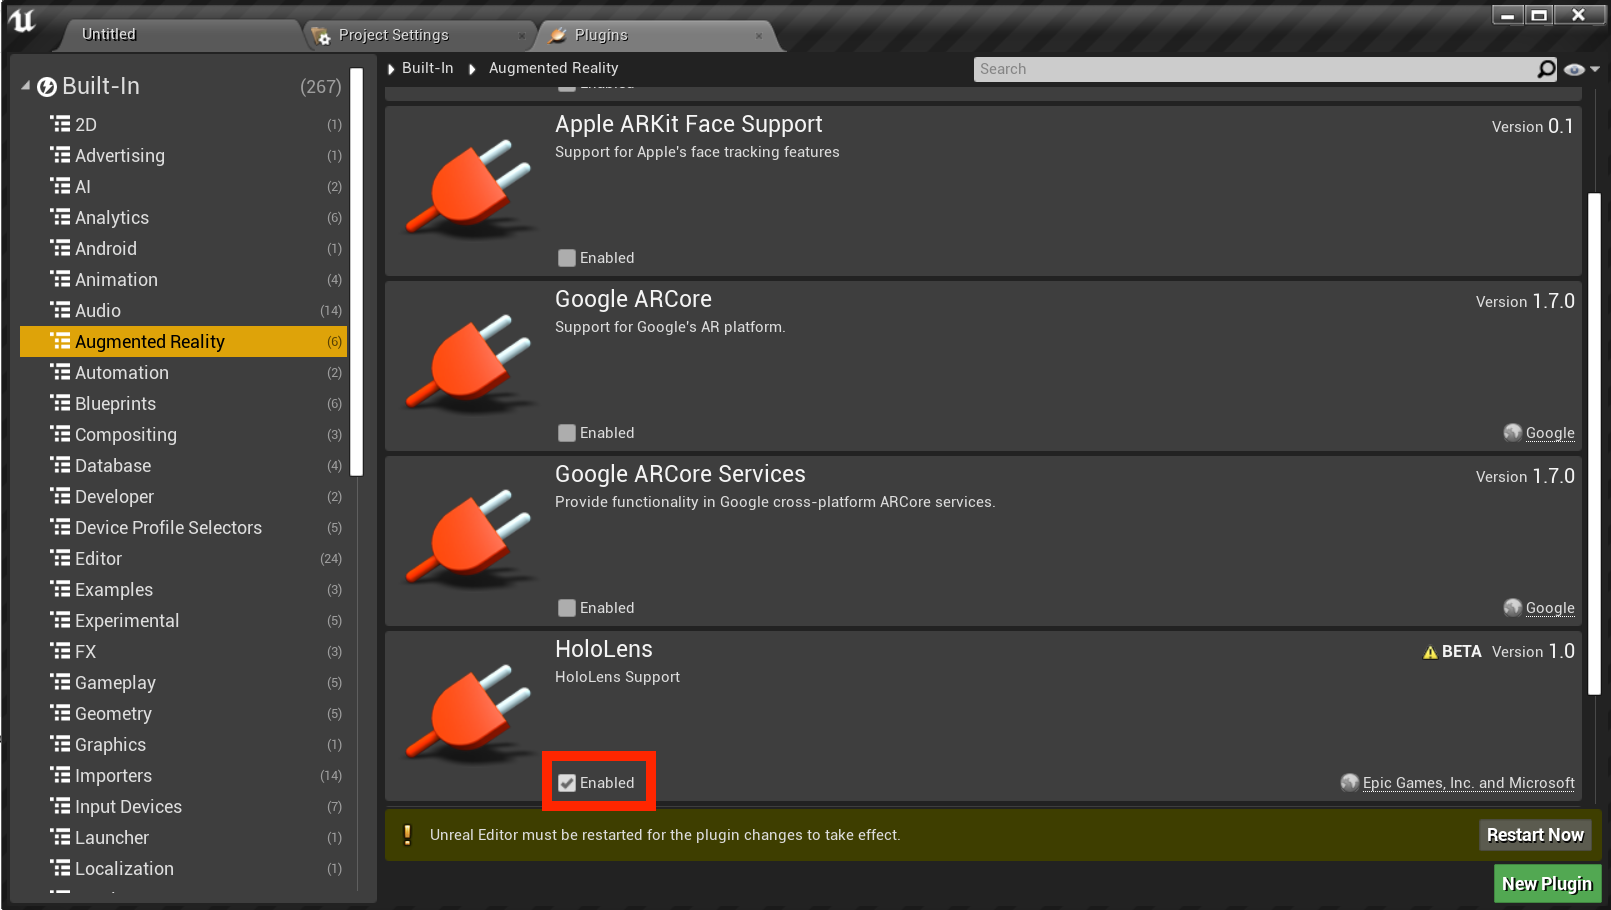Click the globe icon next to Google link
1611x910 pixels.
(1512, 432)
